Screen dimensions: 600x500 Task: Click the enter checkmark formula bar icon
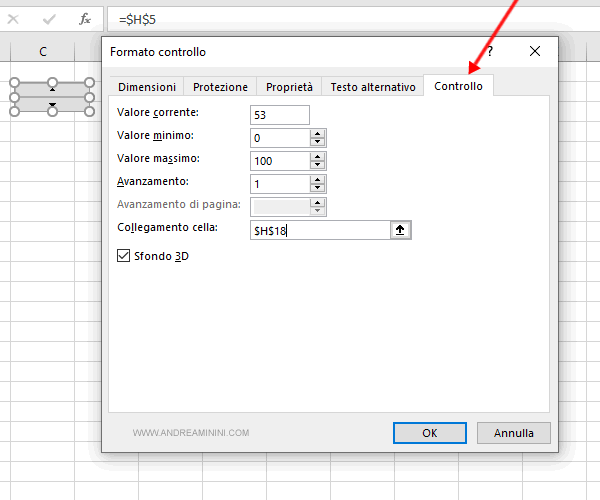click(x=48, y=18)
